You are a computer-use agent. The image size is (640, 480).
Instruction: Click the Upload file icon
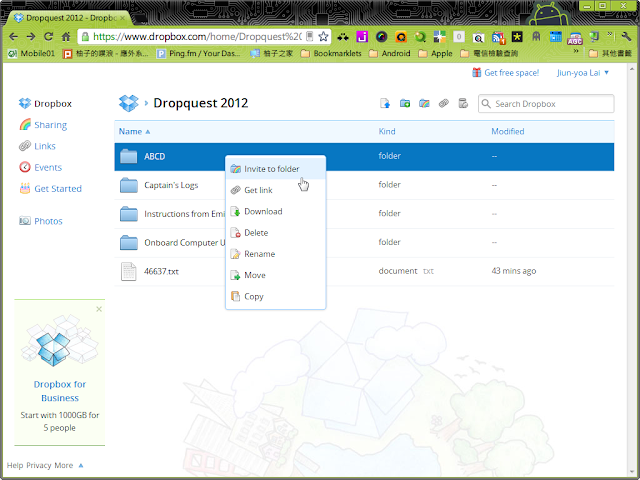384,104
